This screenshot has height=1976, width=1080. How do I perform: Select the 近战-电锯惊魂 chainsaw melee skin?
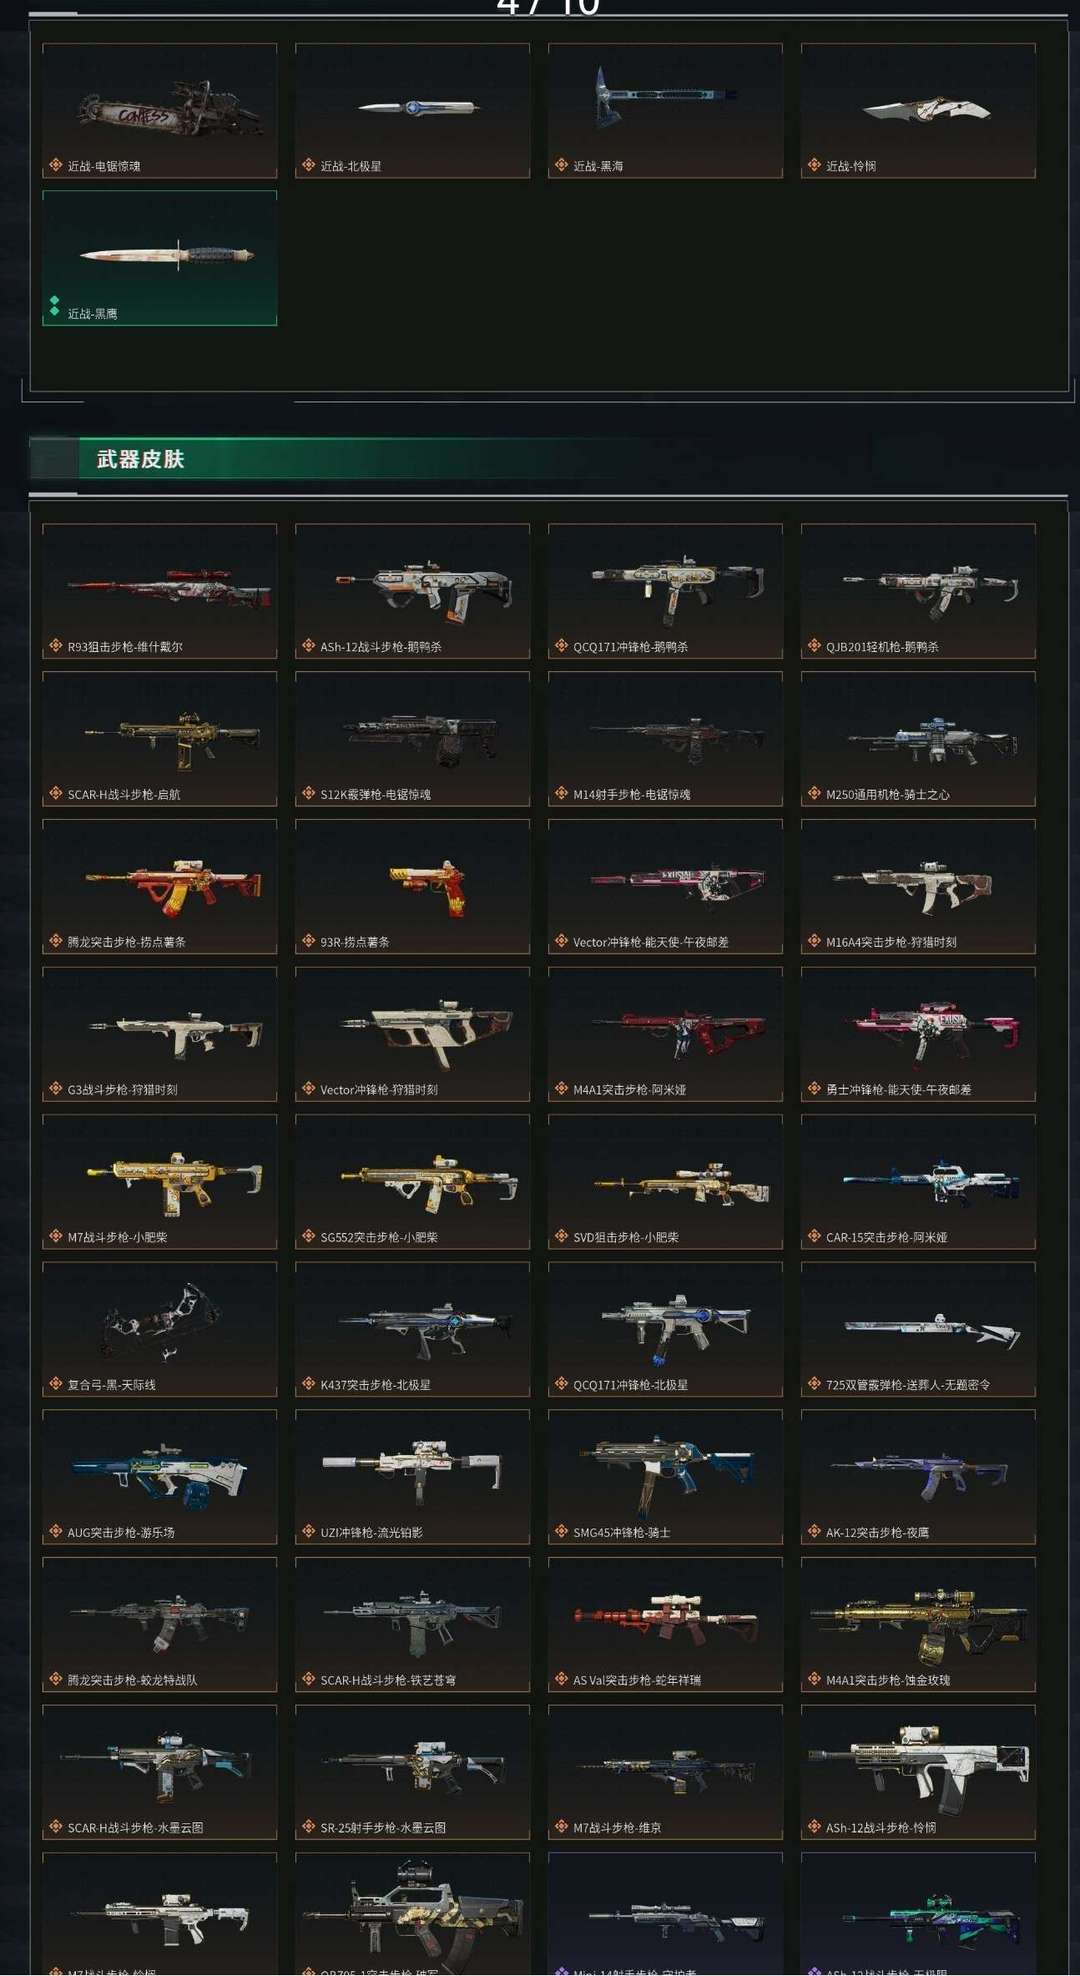160,111
